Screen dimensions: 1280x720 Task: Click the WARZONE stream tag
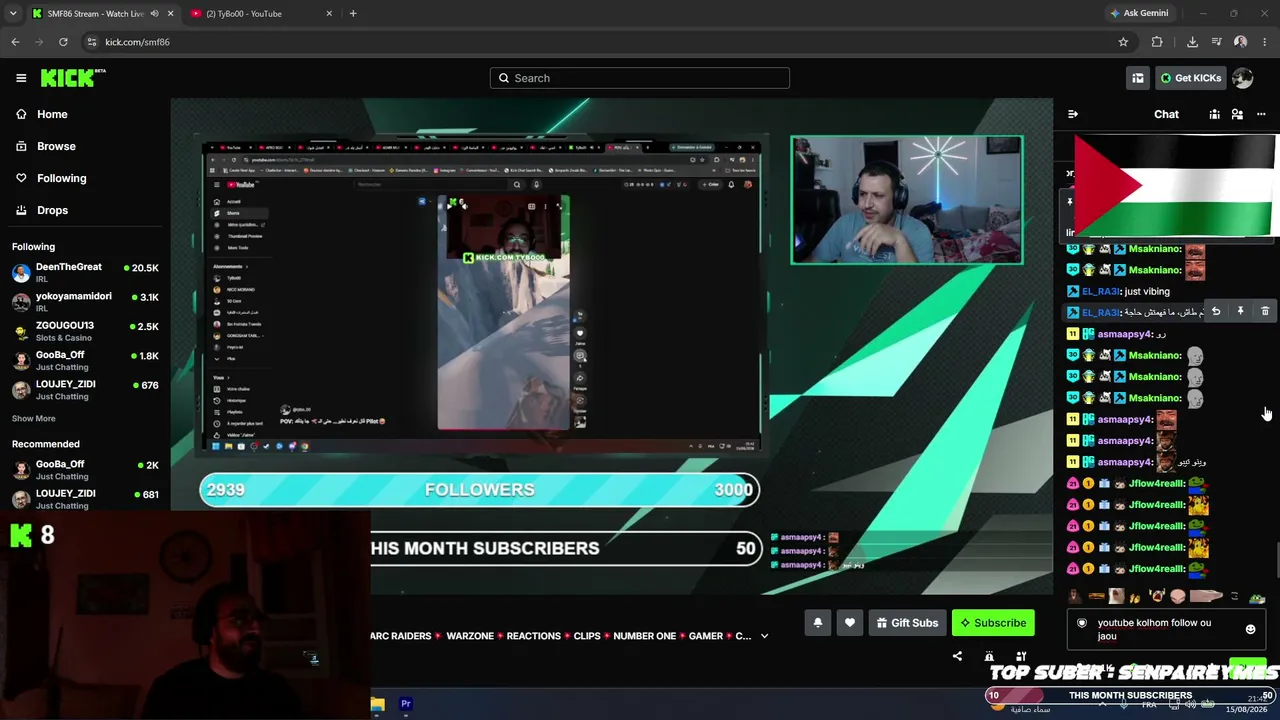point(470,636)
